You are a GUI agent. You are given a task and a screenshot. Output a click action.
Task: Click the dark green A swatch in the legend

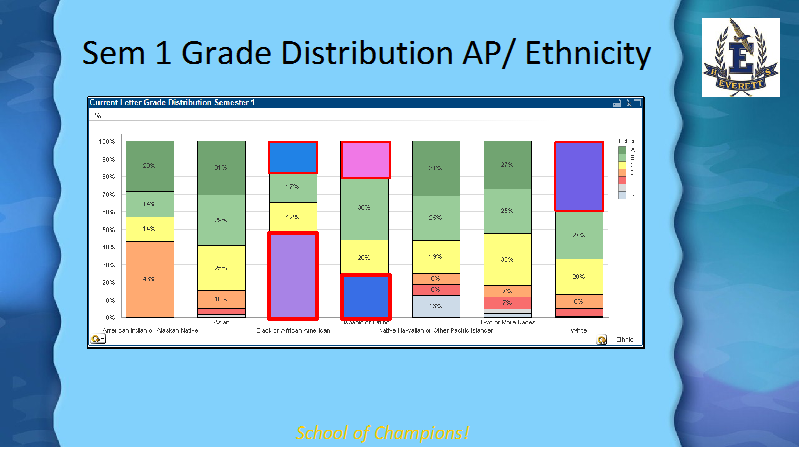(x=622, y=151)
